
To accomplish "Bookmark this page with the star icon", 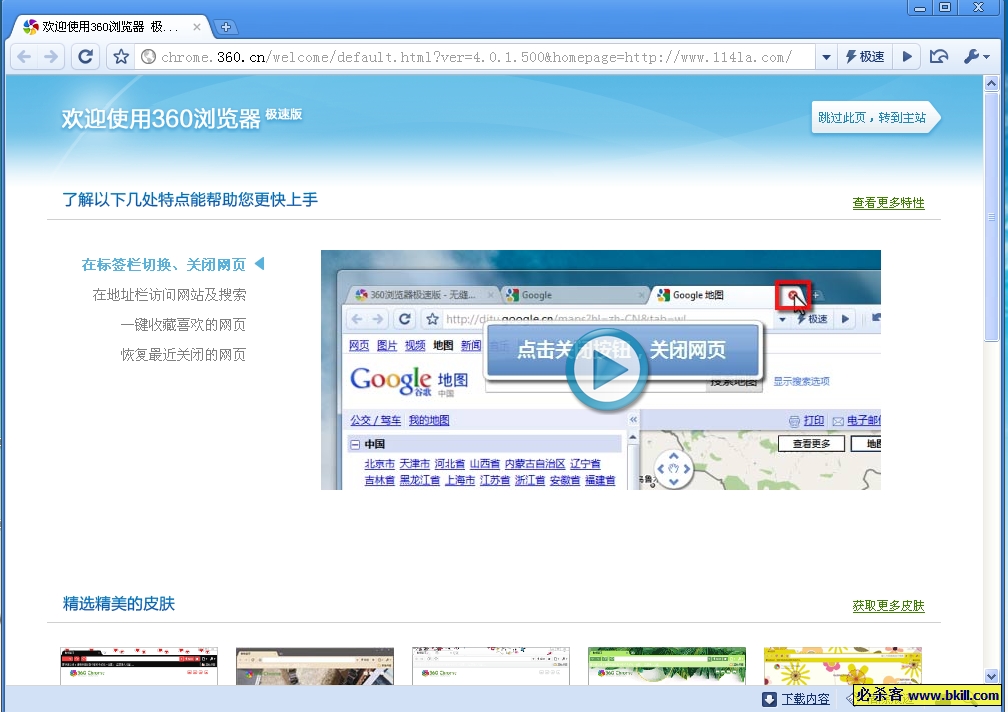I will coord(121,57).
